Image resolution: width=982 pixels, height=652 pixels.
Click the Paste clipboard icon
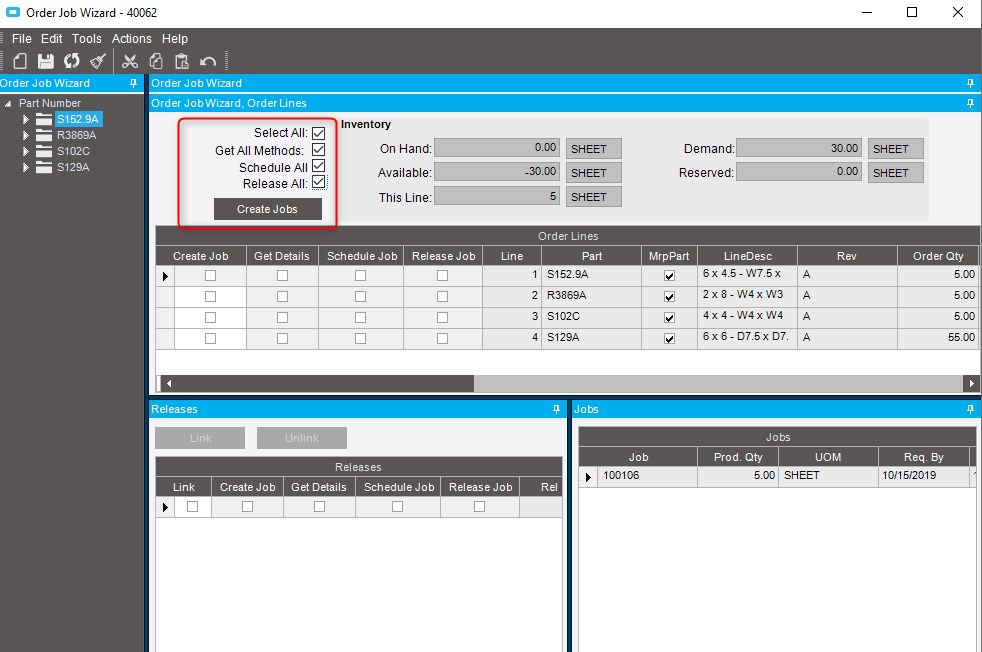[x=182, y=61]
